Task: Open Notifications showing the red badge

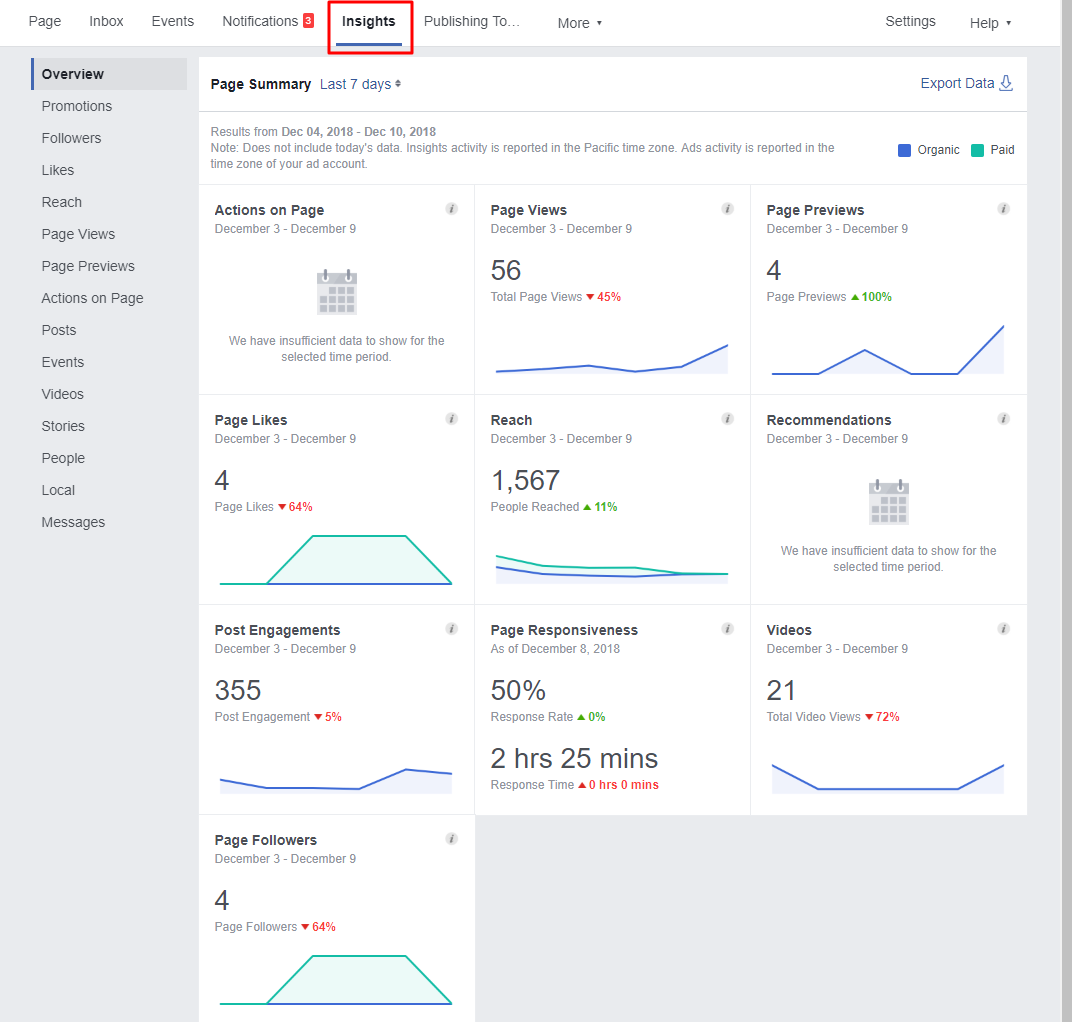Action: point(267,20)
